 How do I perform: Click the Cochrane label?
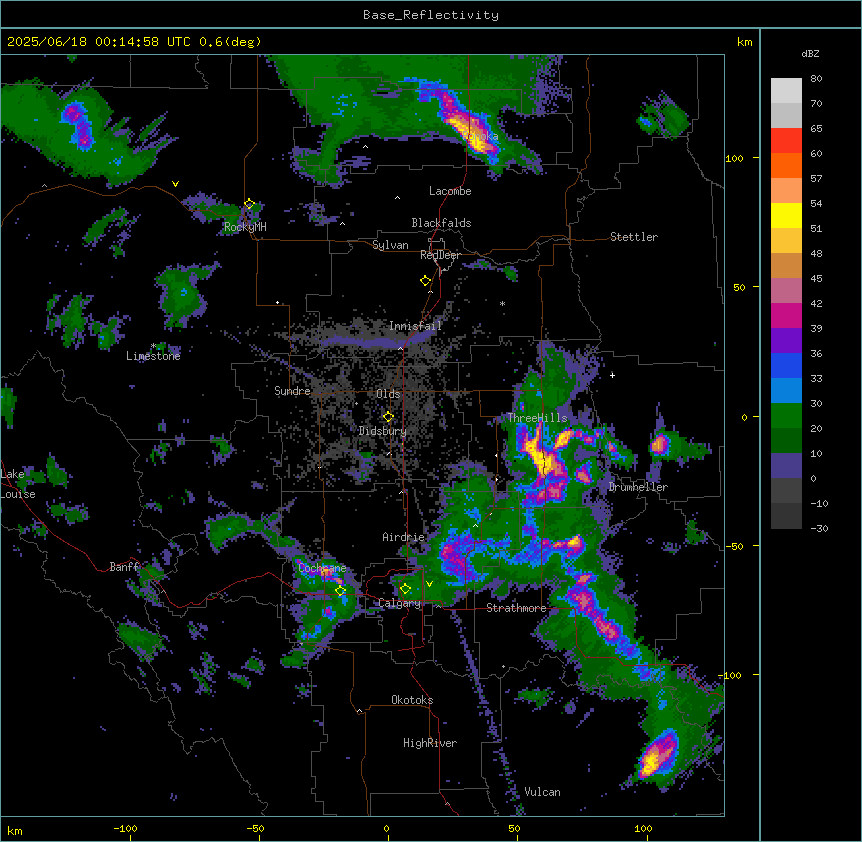(x=322, y=568)
